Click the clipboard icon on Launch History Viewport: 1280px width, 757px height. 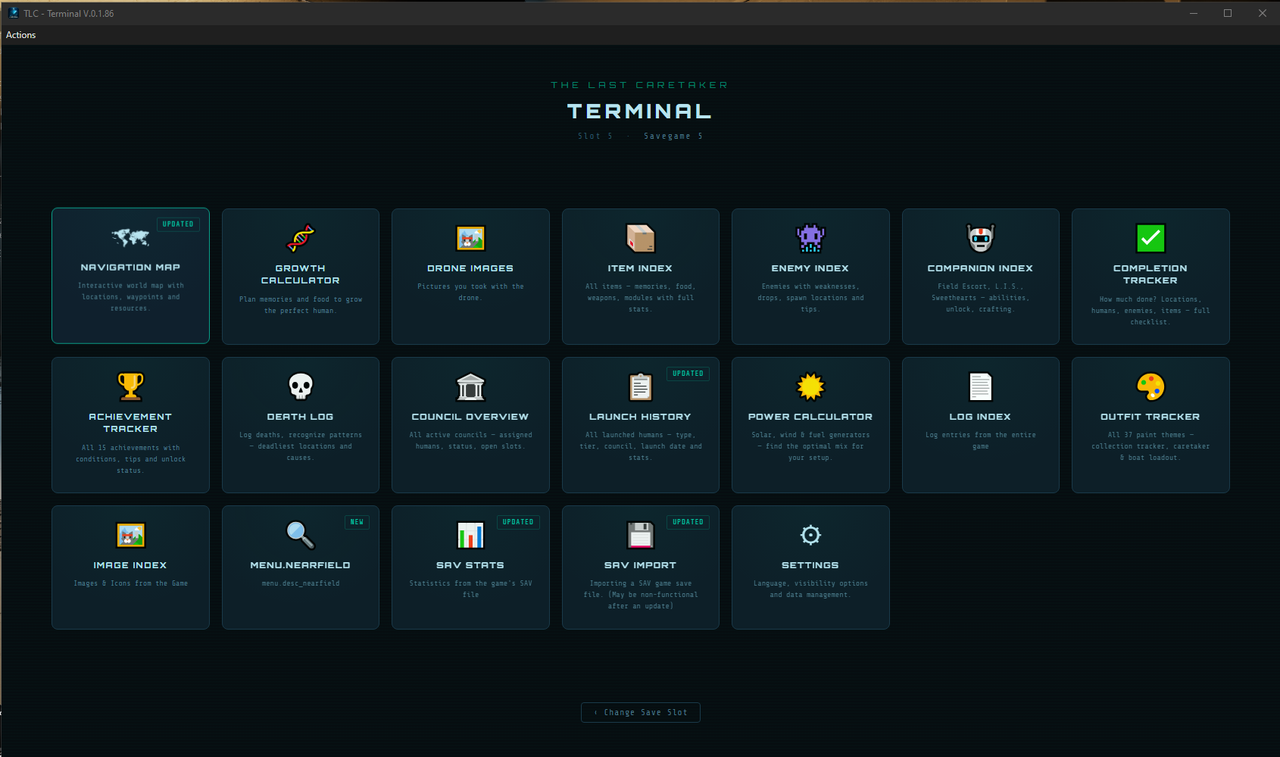click(x=640, y=386)
